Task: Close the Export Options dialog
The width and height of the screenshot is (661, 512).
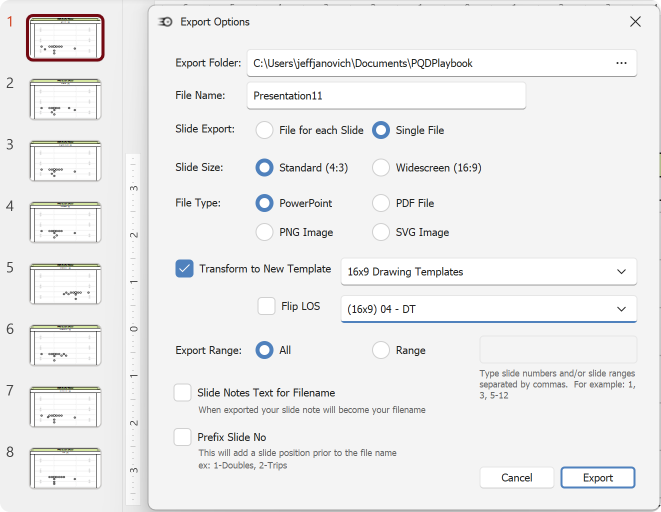Action: pyautogui.click(x=635, y=21)
